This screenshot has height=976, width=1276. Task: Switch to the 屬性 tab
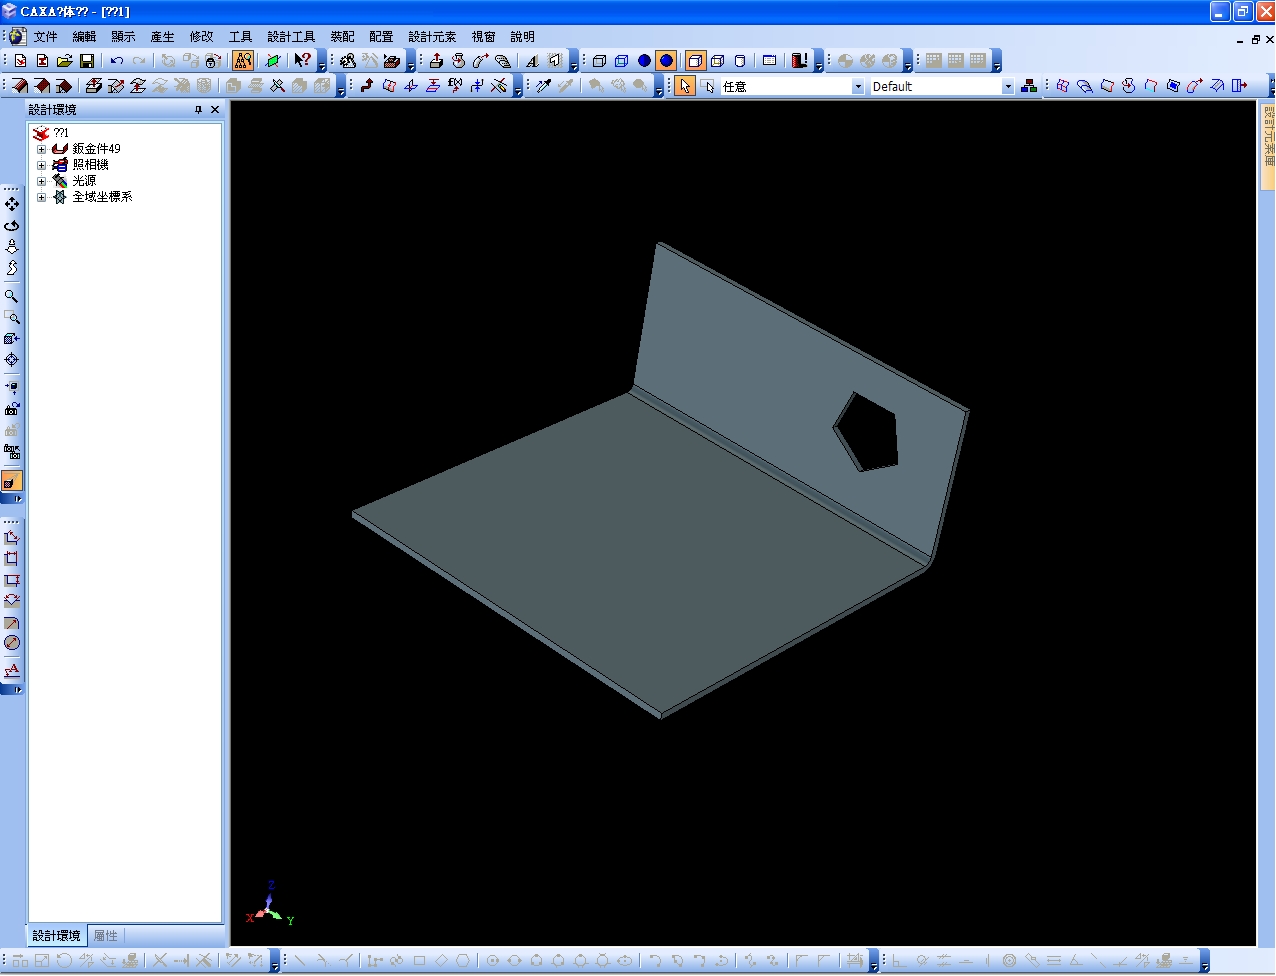point(105,936)
